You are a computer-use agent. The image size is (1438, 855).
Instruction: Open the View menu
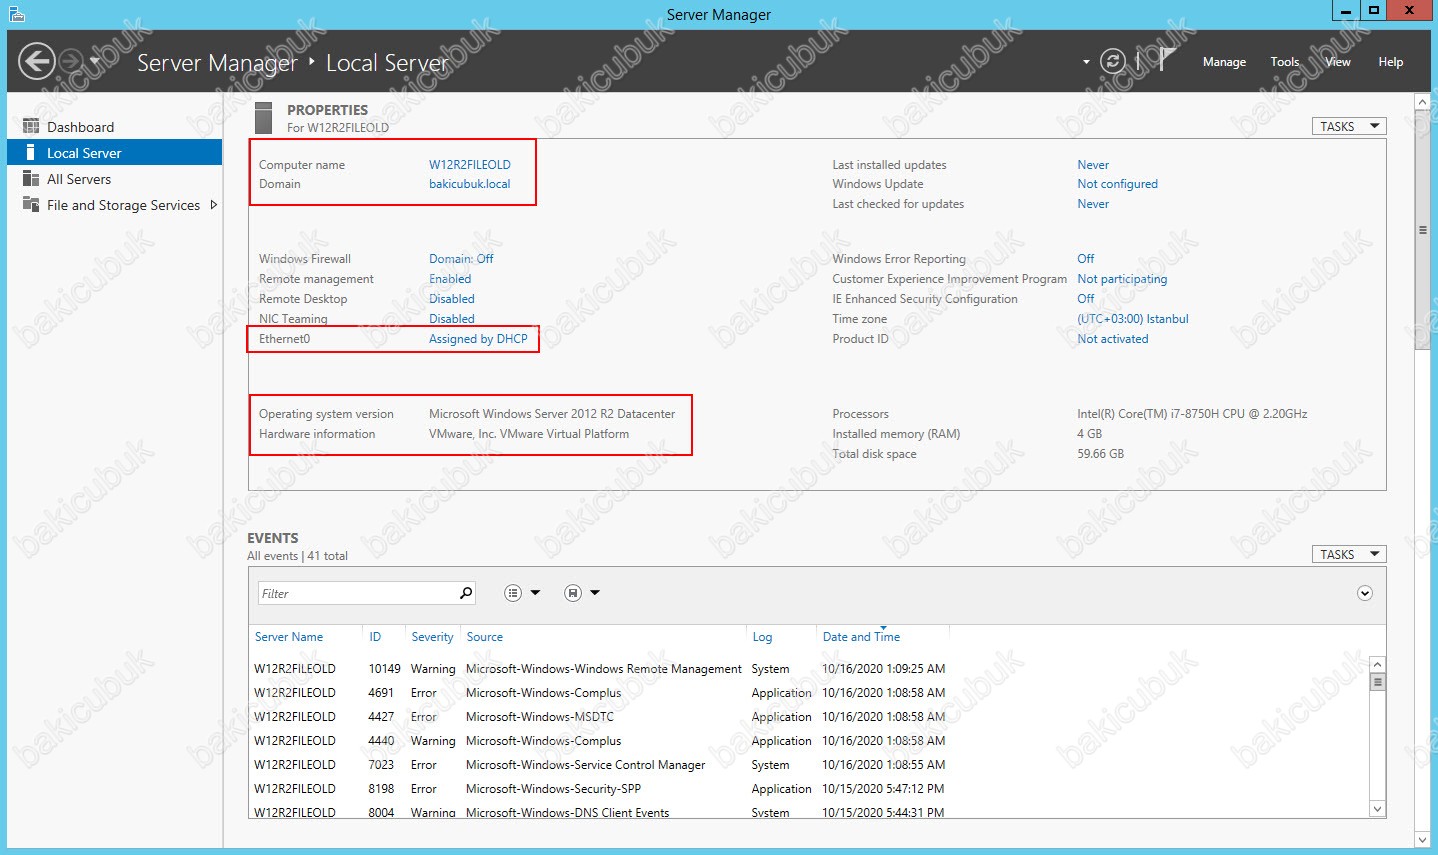point(1338,62)
